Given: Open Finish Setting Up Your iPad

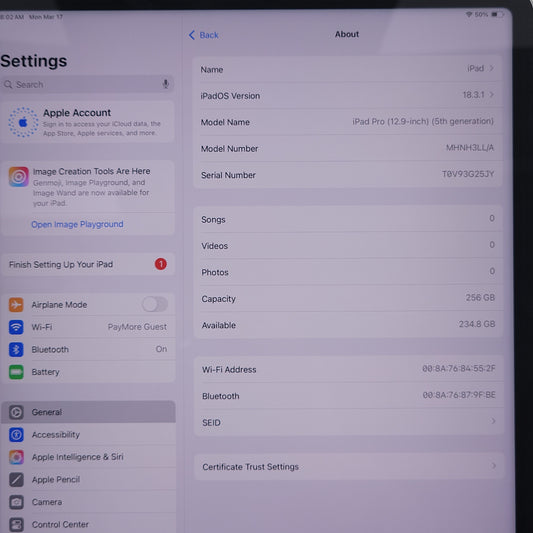Looking at the screenshot, I should 88,264.
